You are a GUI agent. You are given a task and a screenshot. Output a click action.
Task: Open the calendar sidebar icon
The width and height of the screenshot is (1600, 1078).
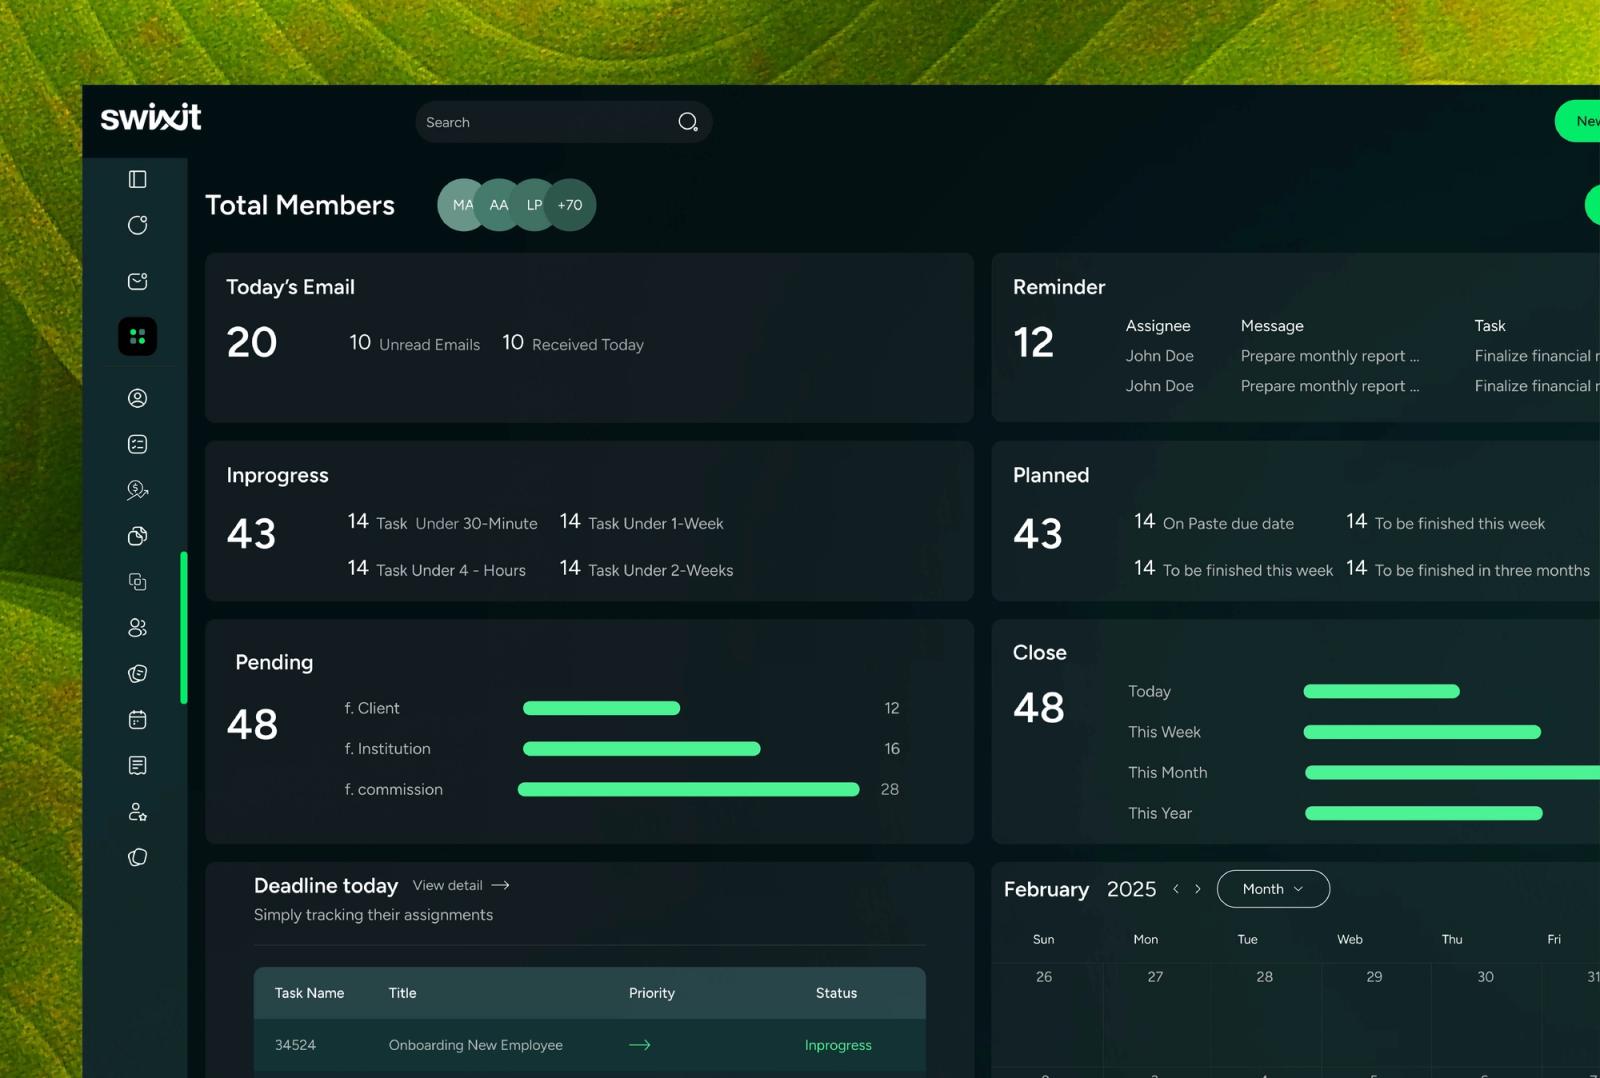click(138, 720)
